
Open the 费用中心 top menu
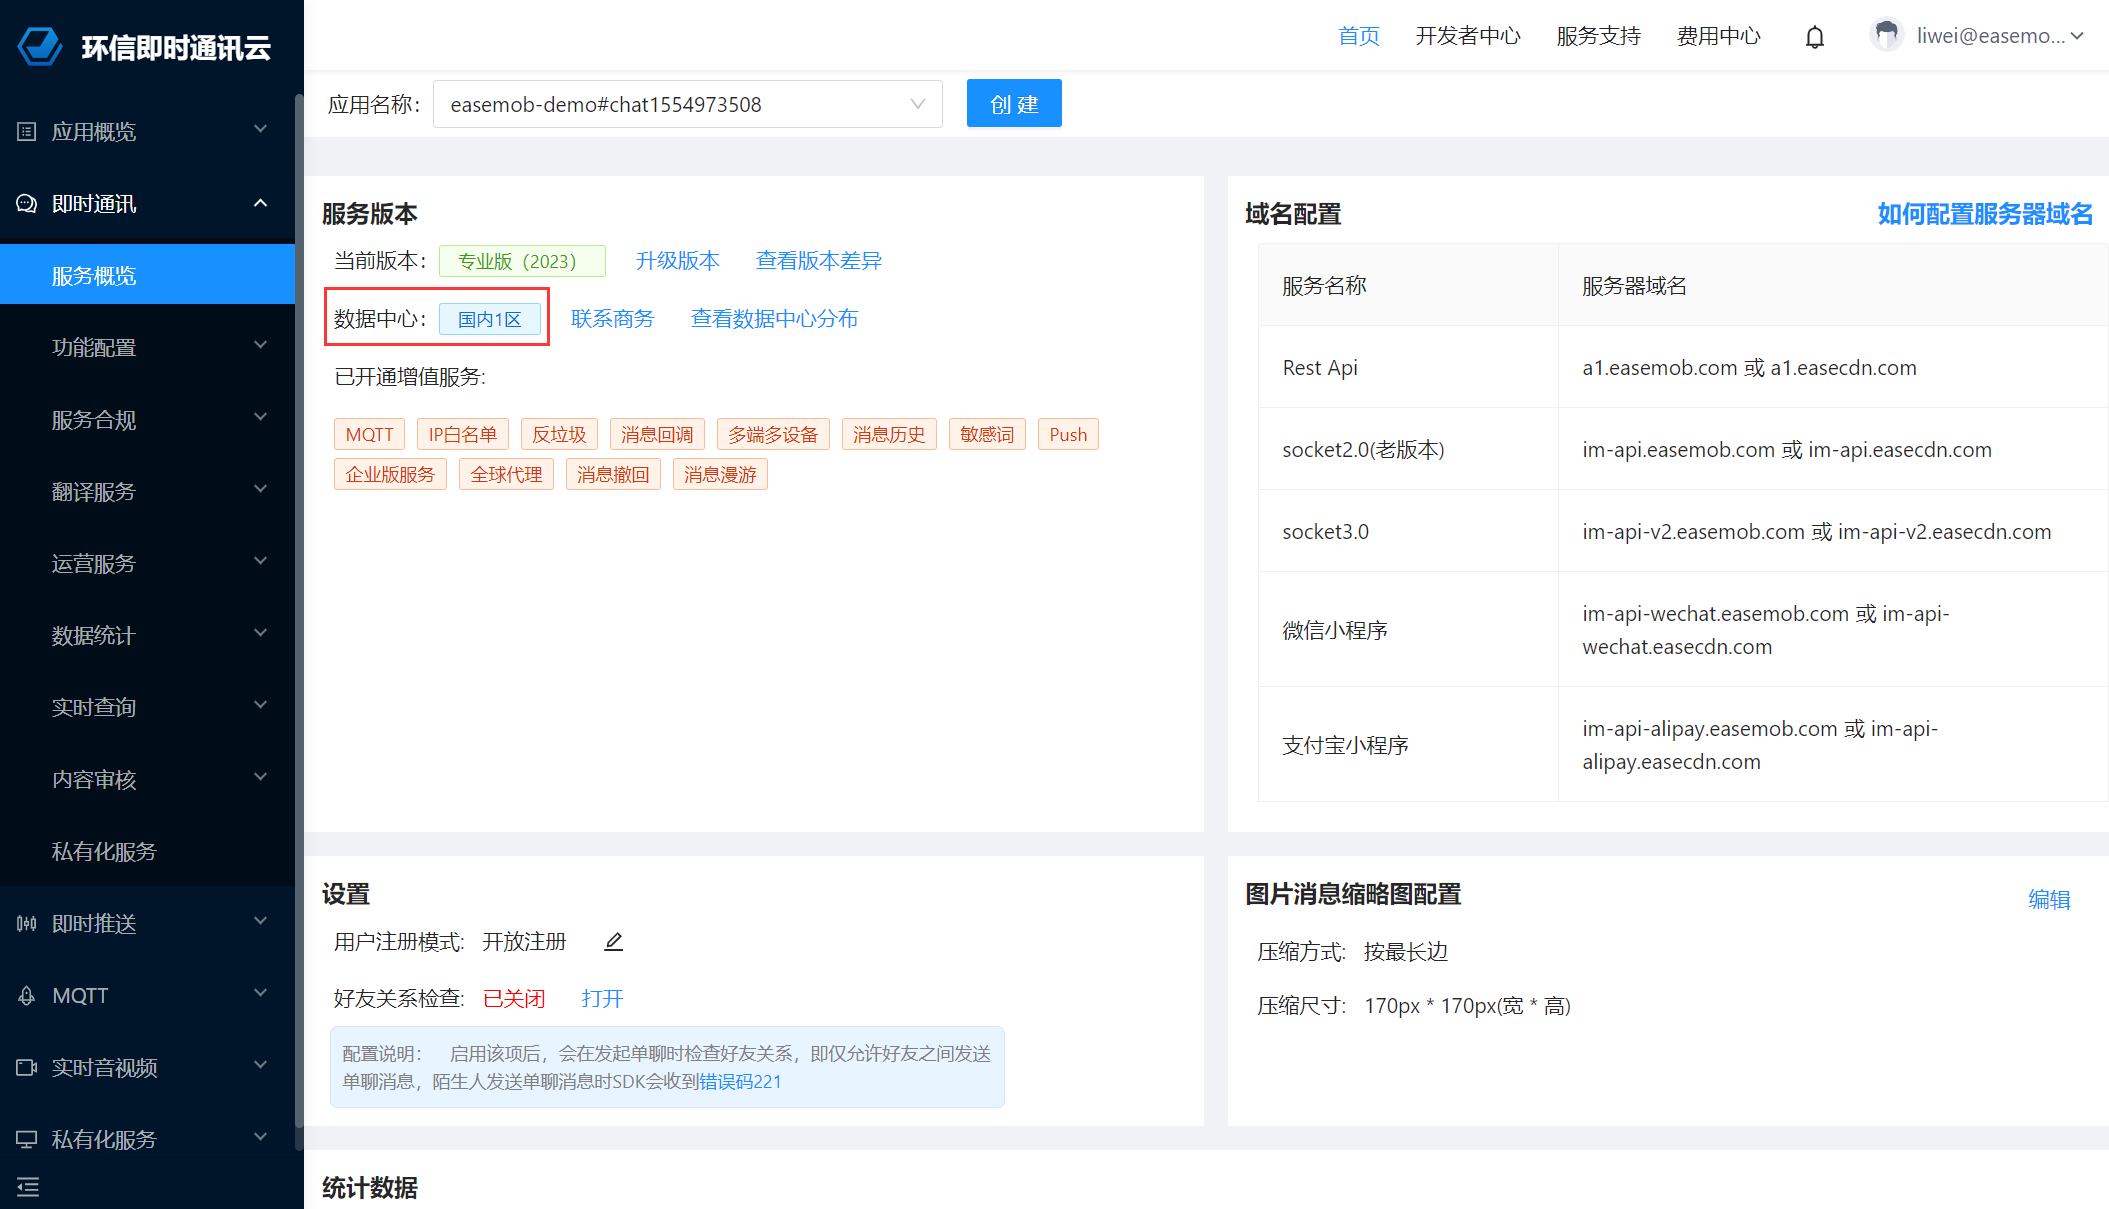pos(1719,36)
